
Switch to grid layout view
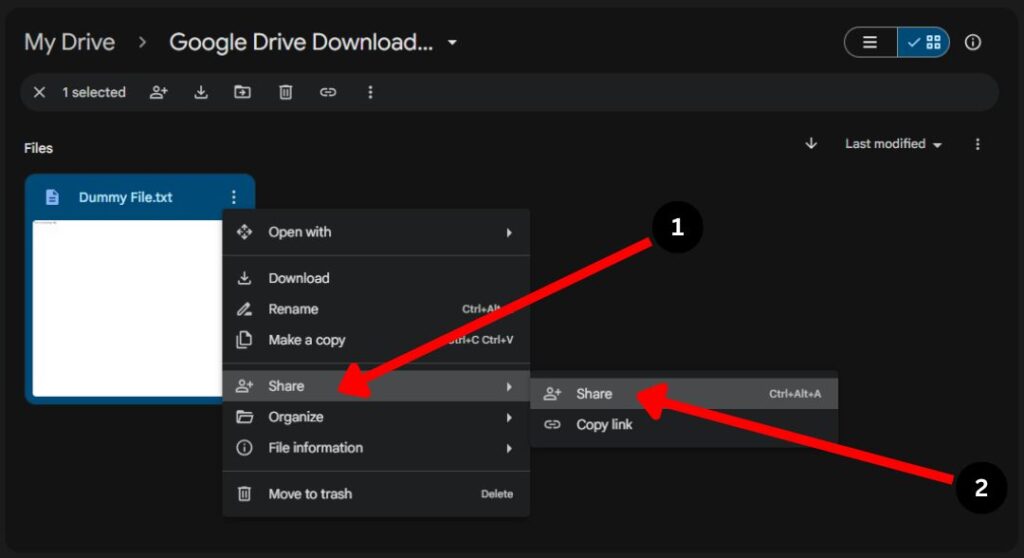tap(923, 42)
